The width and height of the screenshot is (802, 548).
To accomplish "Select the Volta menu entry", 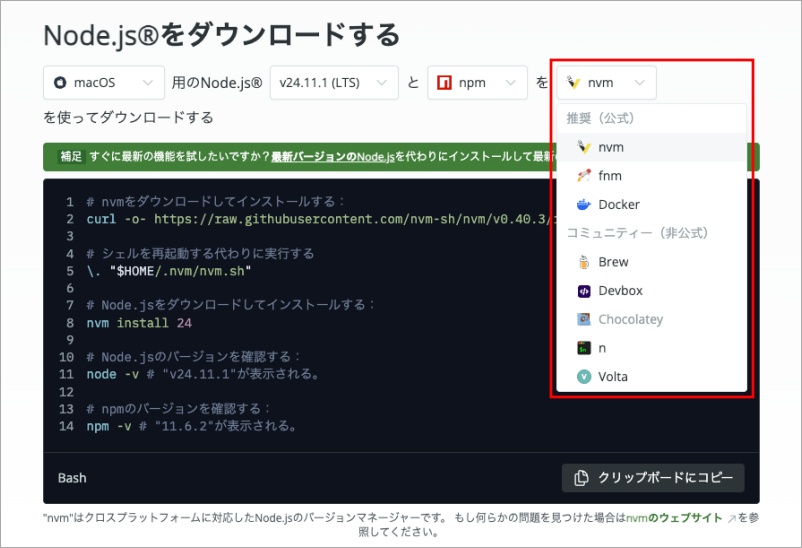I will pyautogui.click(x=613, y=377).
